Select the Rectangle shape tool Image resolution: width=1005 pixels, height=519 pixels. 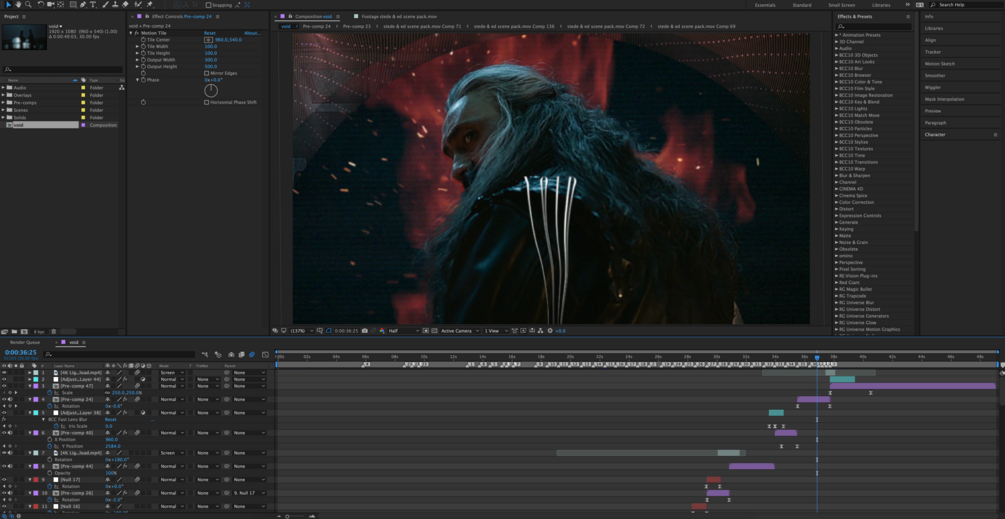pyautogui.click(x=73, y=4)
